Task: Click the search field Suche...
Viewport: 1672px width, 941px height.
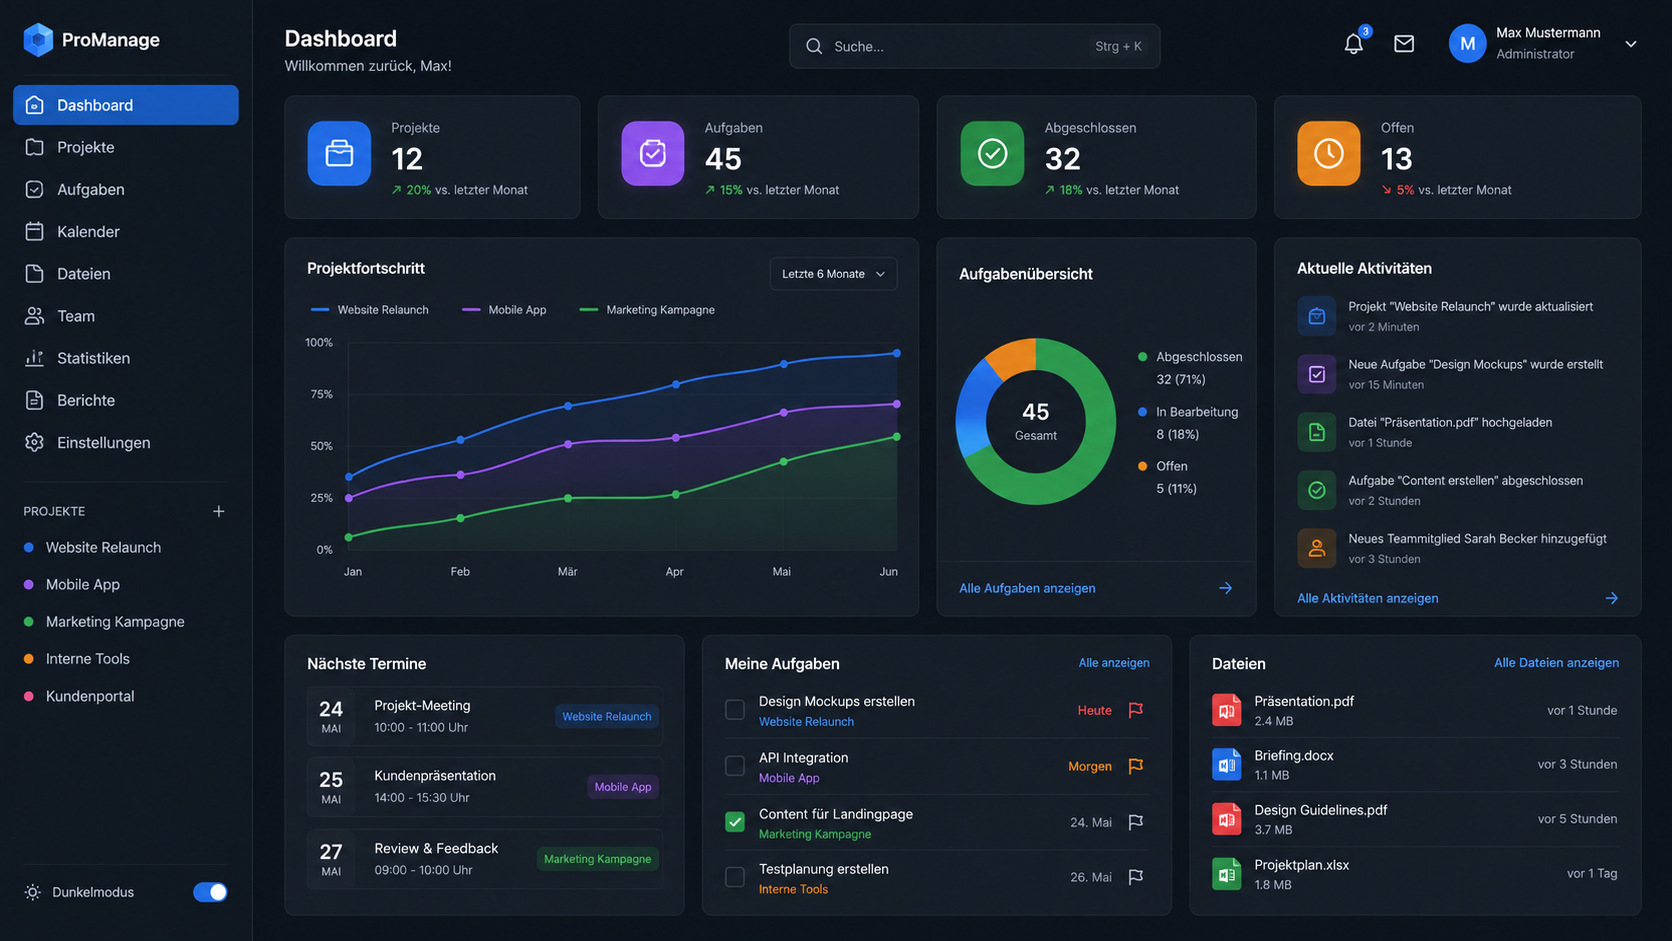Action: pos(974,46)
